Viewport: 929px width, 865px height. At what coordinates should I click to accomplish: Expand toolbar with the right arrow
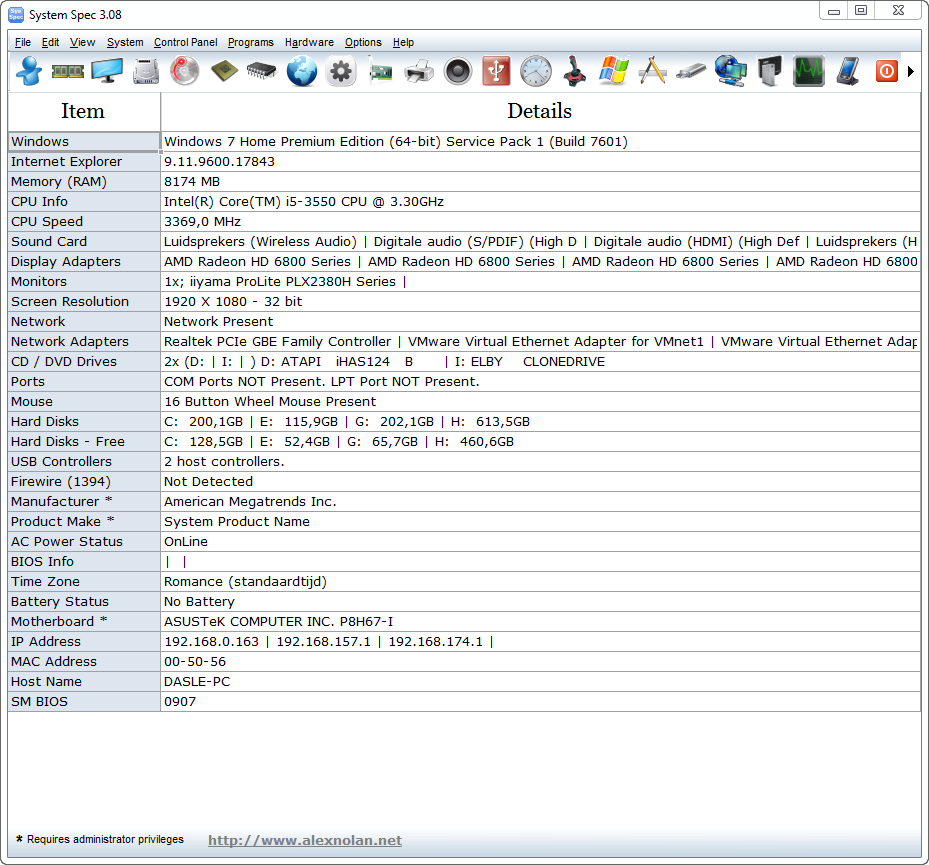tap(911, 72)
